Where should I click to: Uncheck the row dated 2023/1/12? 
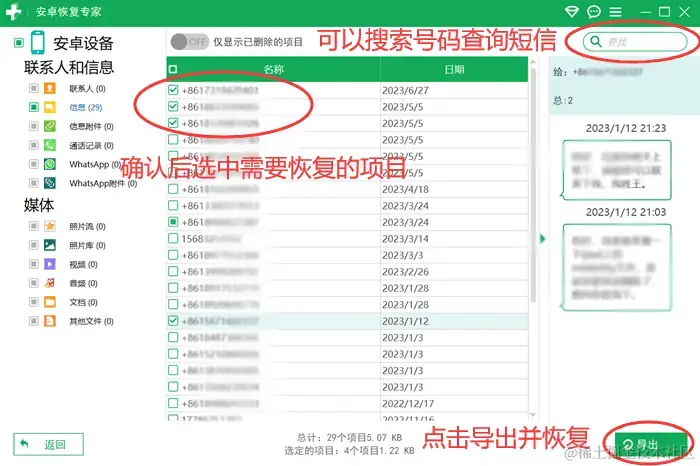coord(173,320)
